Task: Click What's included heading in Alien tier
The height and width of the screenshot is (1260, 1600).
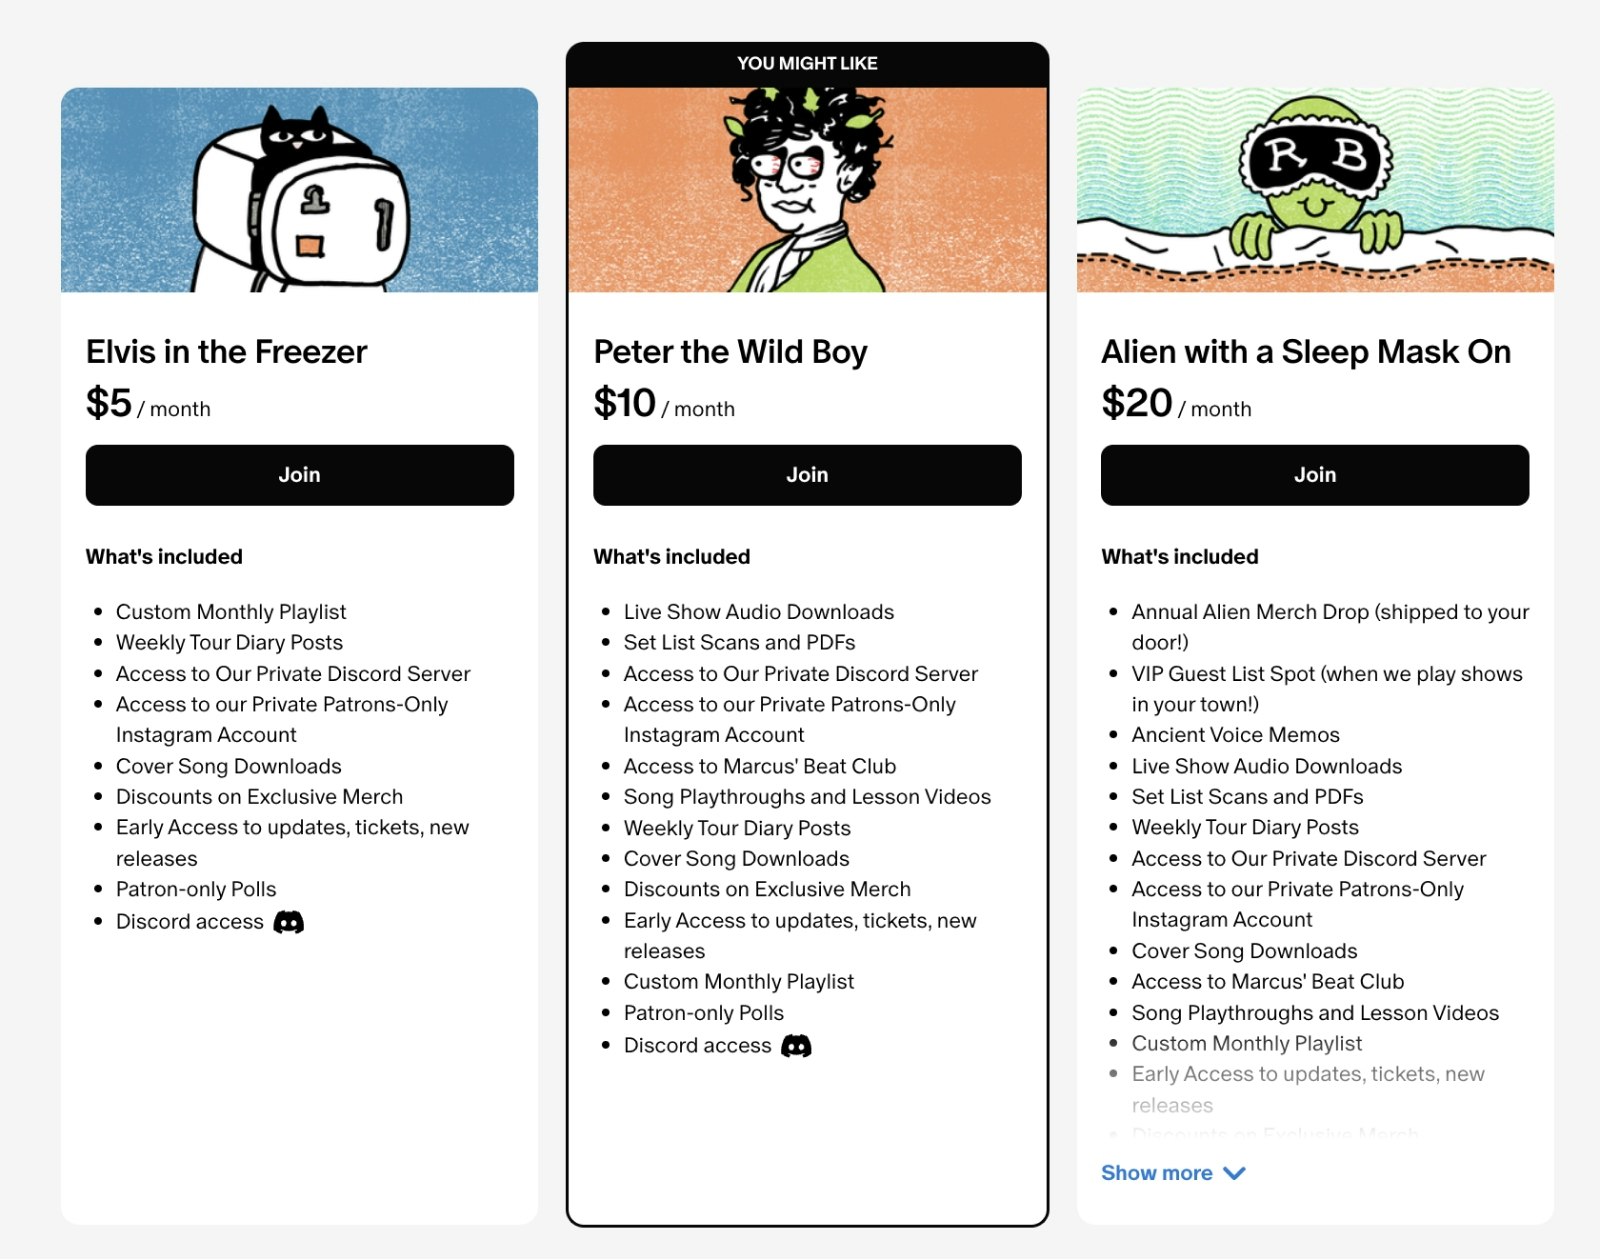Action: tap(1179, 557)
